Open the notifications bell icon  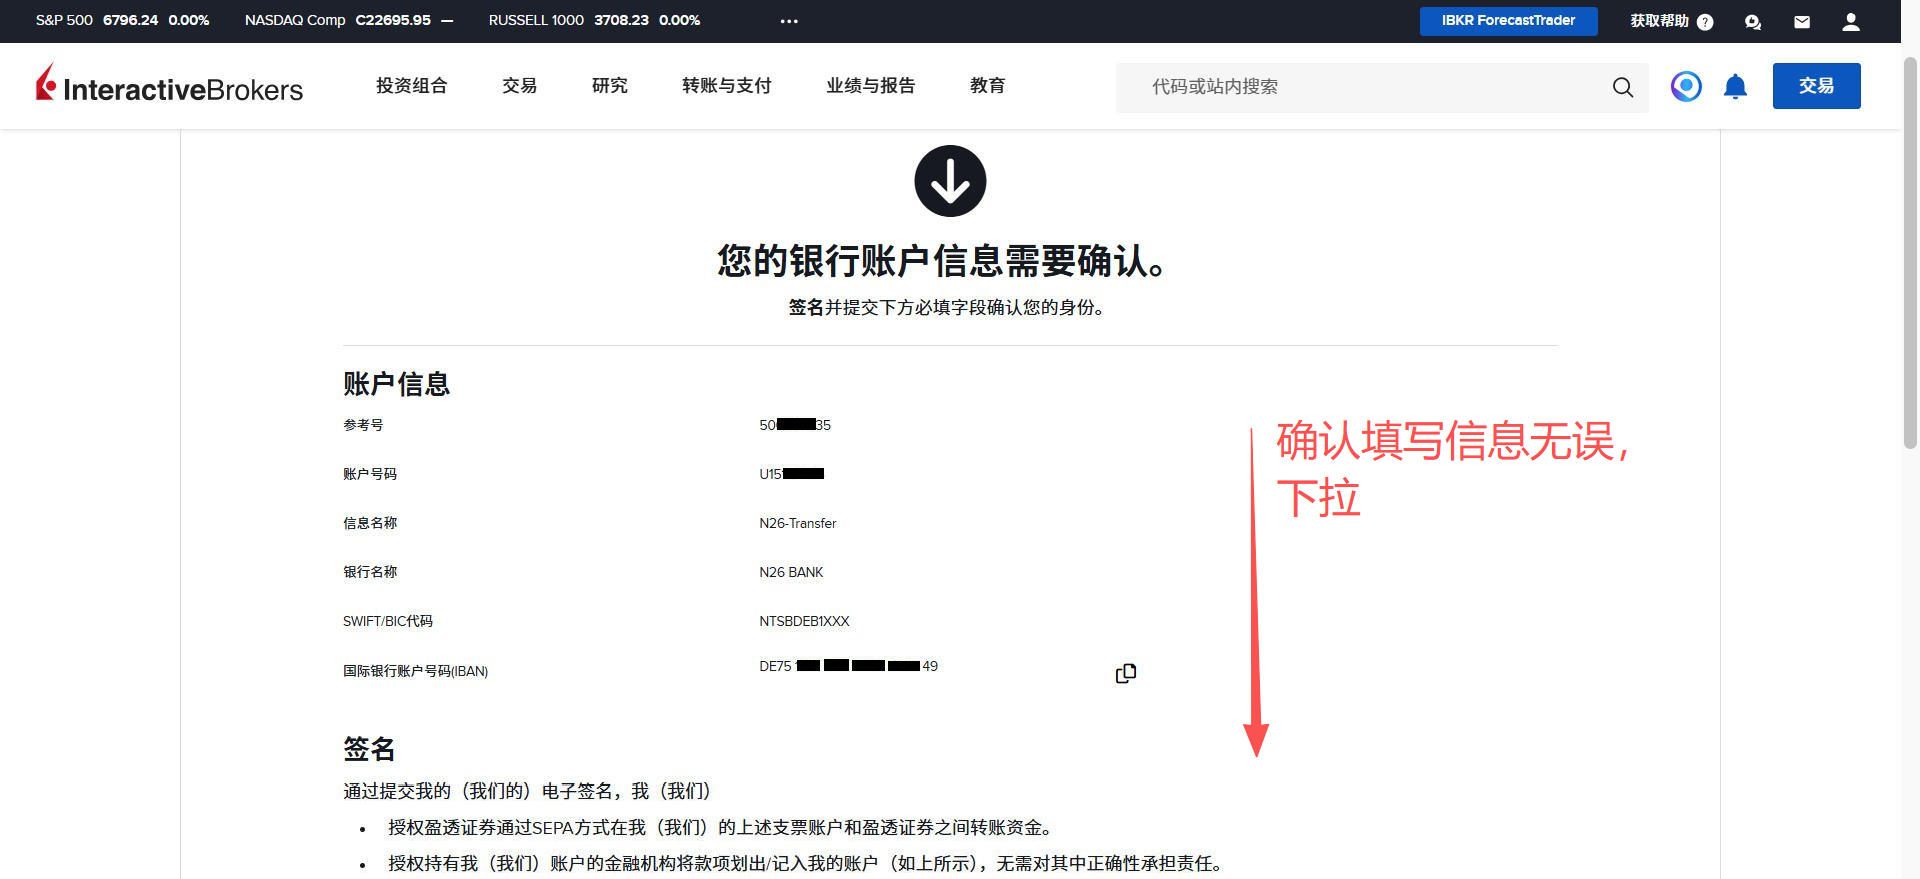(1735, 87)
